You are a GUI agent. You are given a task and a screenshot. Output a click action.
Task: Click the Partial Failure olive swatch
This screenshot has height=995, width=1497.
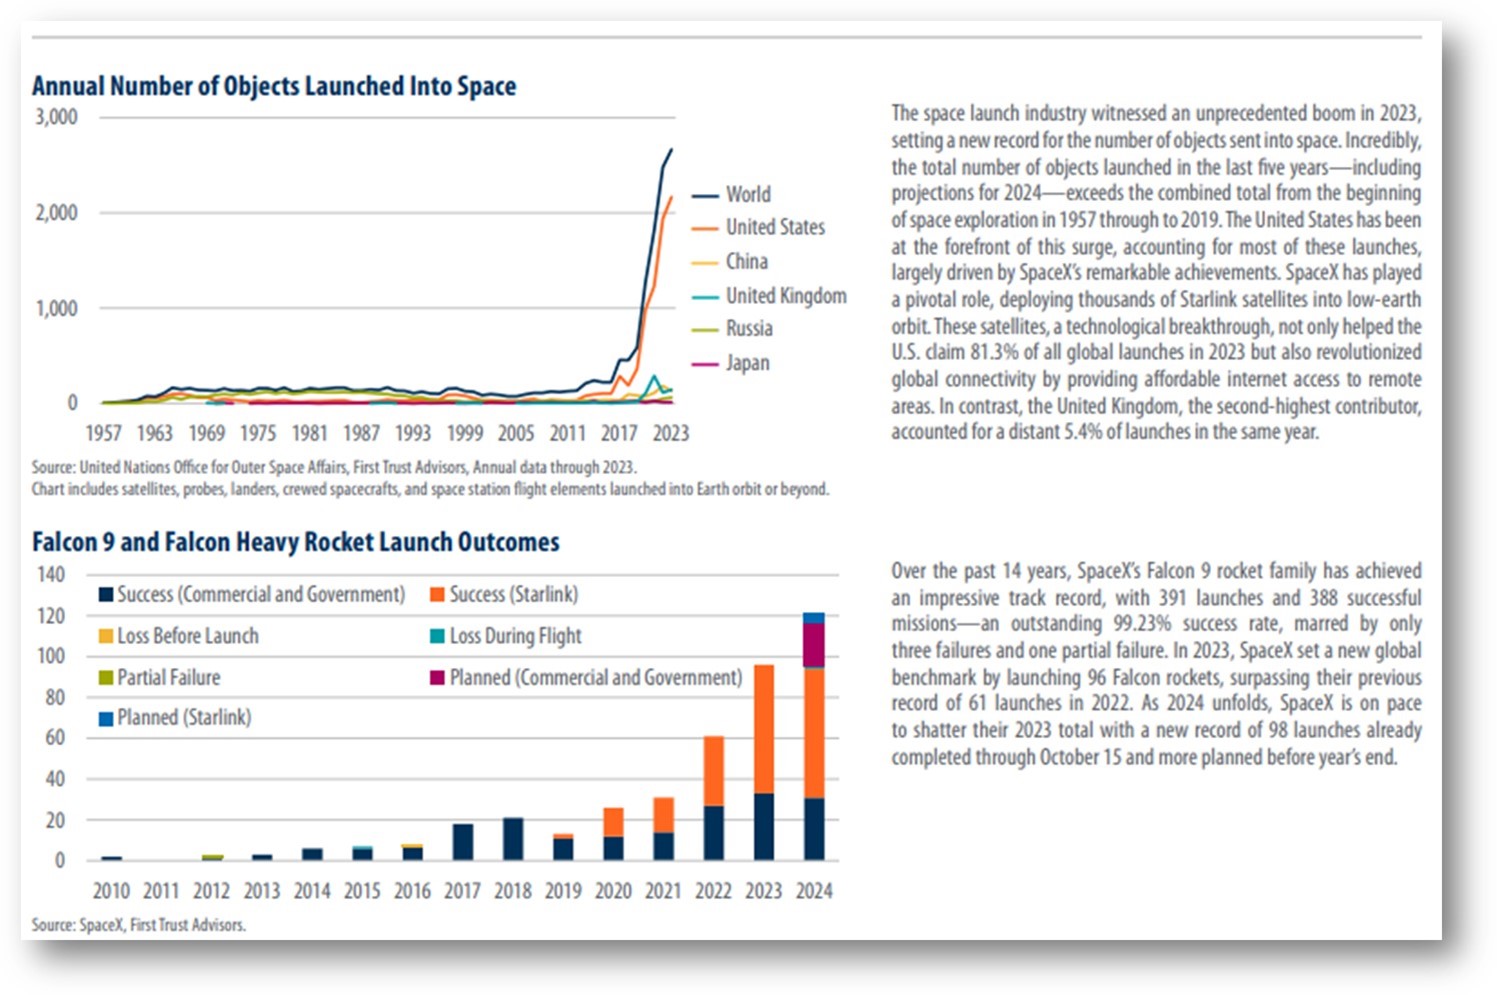[x=105, y=678]
